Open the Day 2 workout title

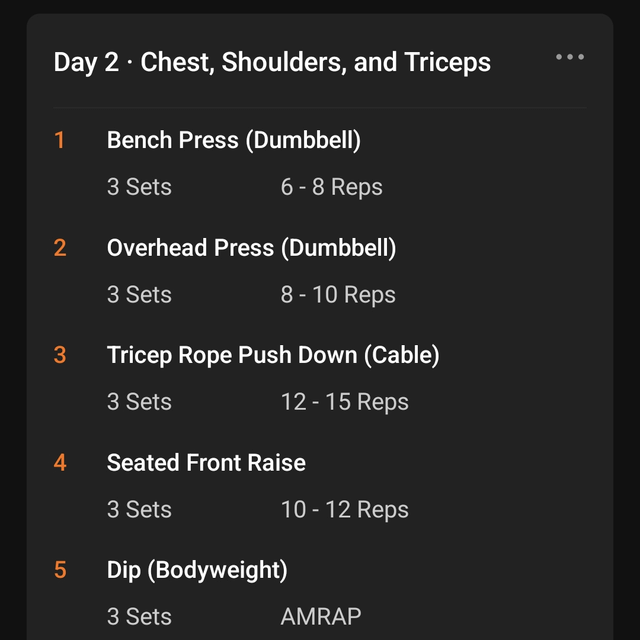click(x=272, y=62)
